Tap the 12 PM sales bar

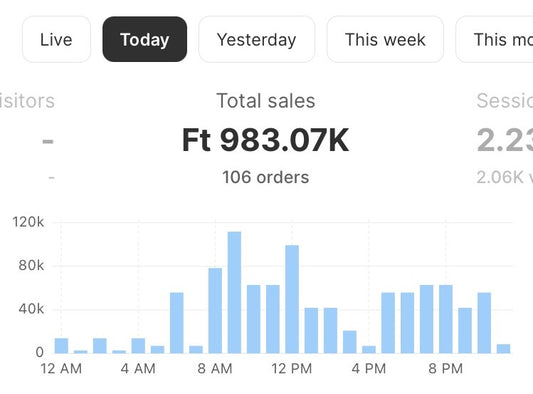pyautogui.click(x=292, y=299)
